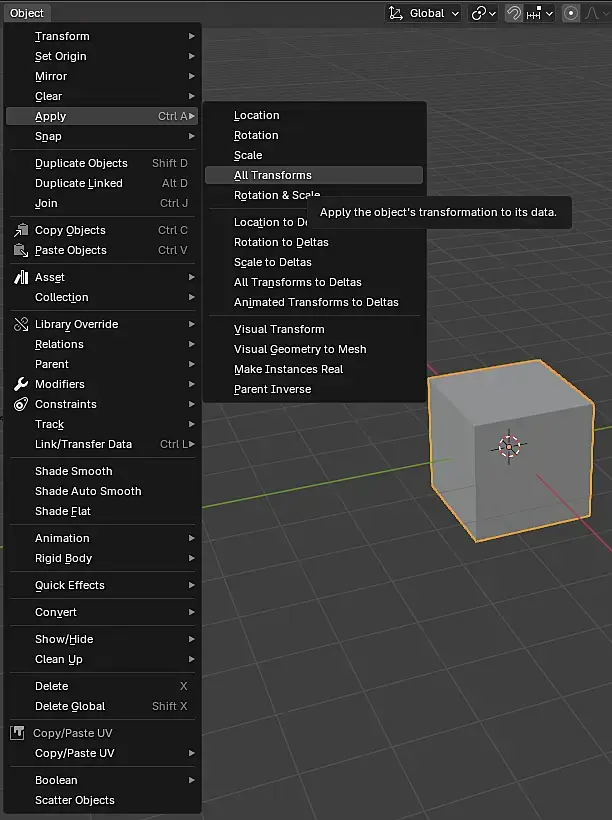Click the Asset library icon
Viewport: 612px width, 820px height.
click(21, 277)
